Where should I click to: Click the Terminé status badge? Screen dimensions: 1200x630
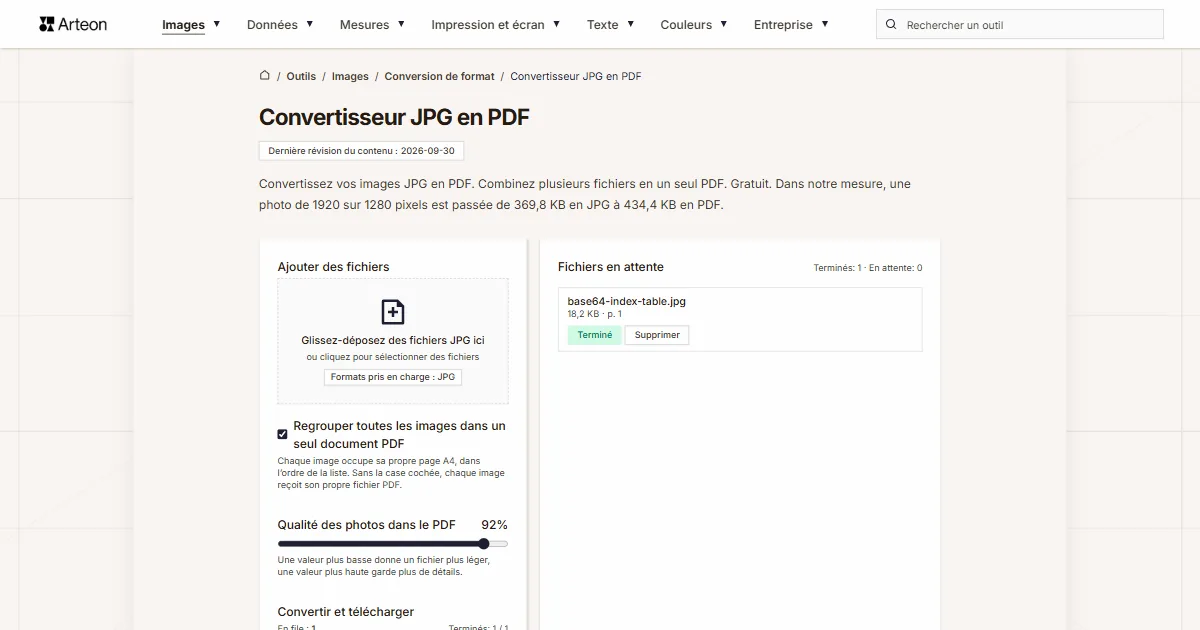coord(595,335)
